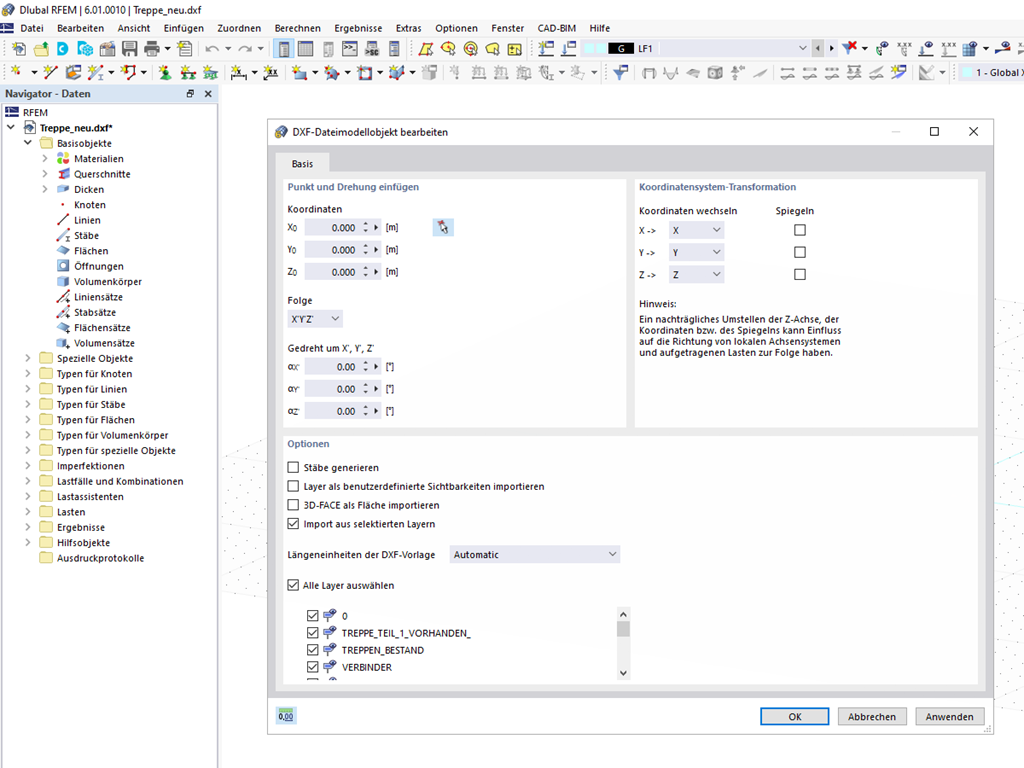Click the blue funnel filter icon
Viewport: 1024px width, 768px height.
(x=620, y=72)
